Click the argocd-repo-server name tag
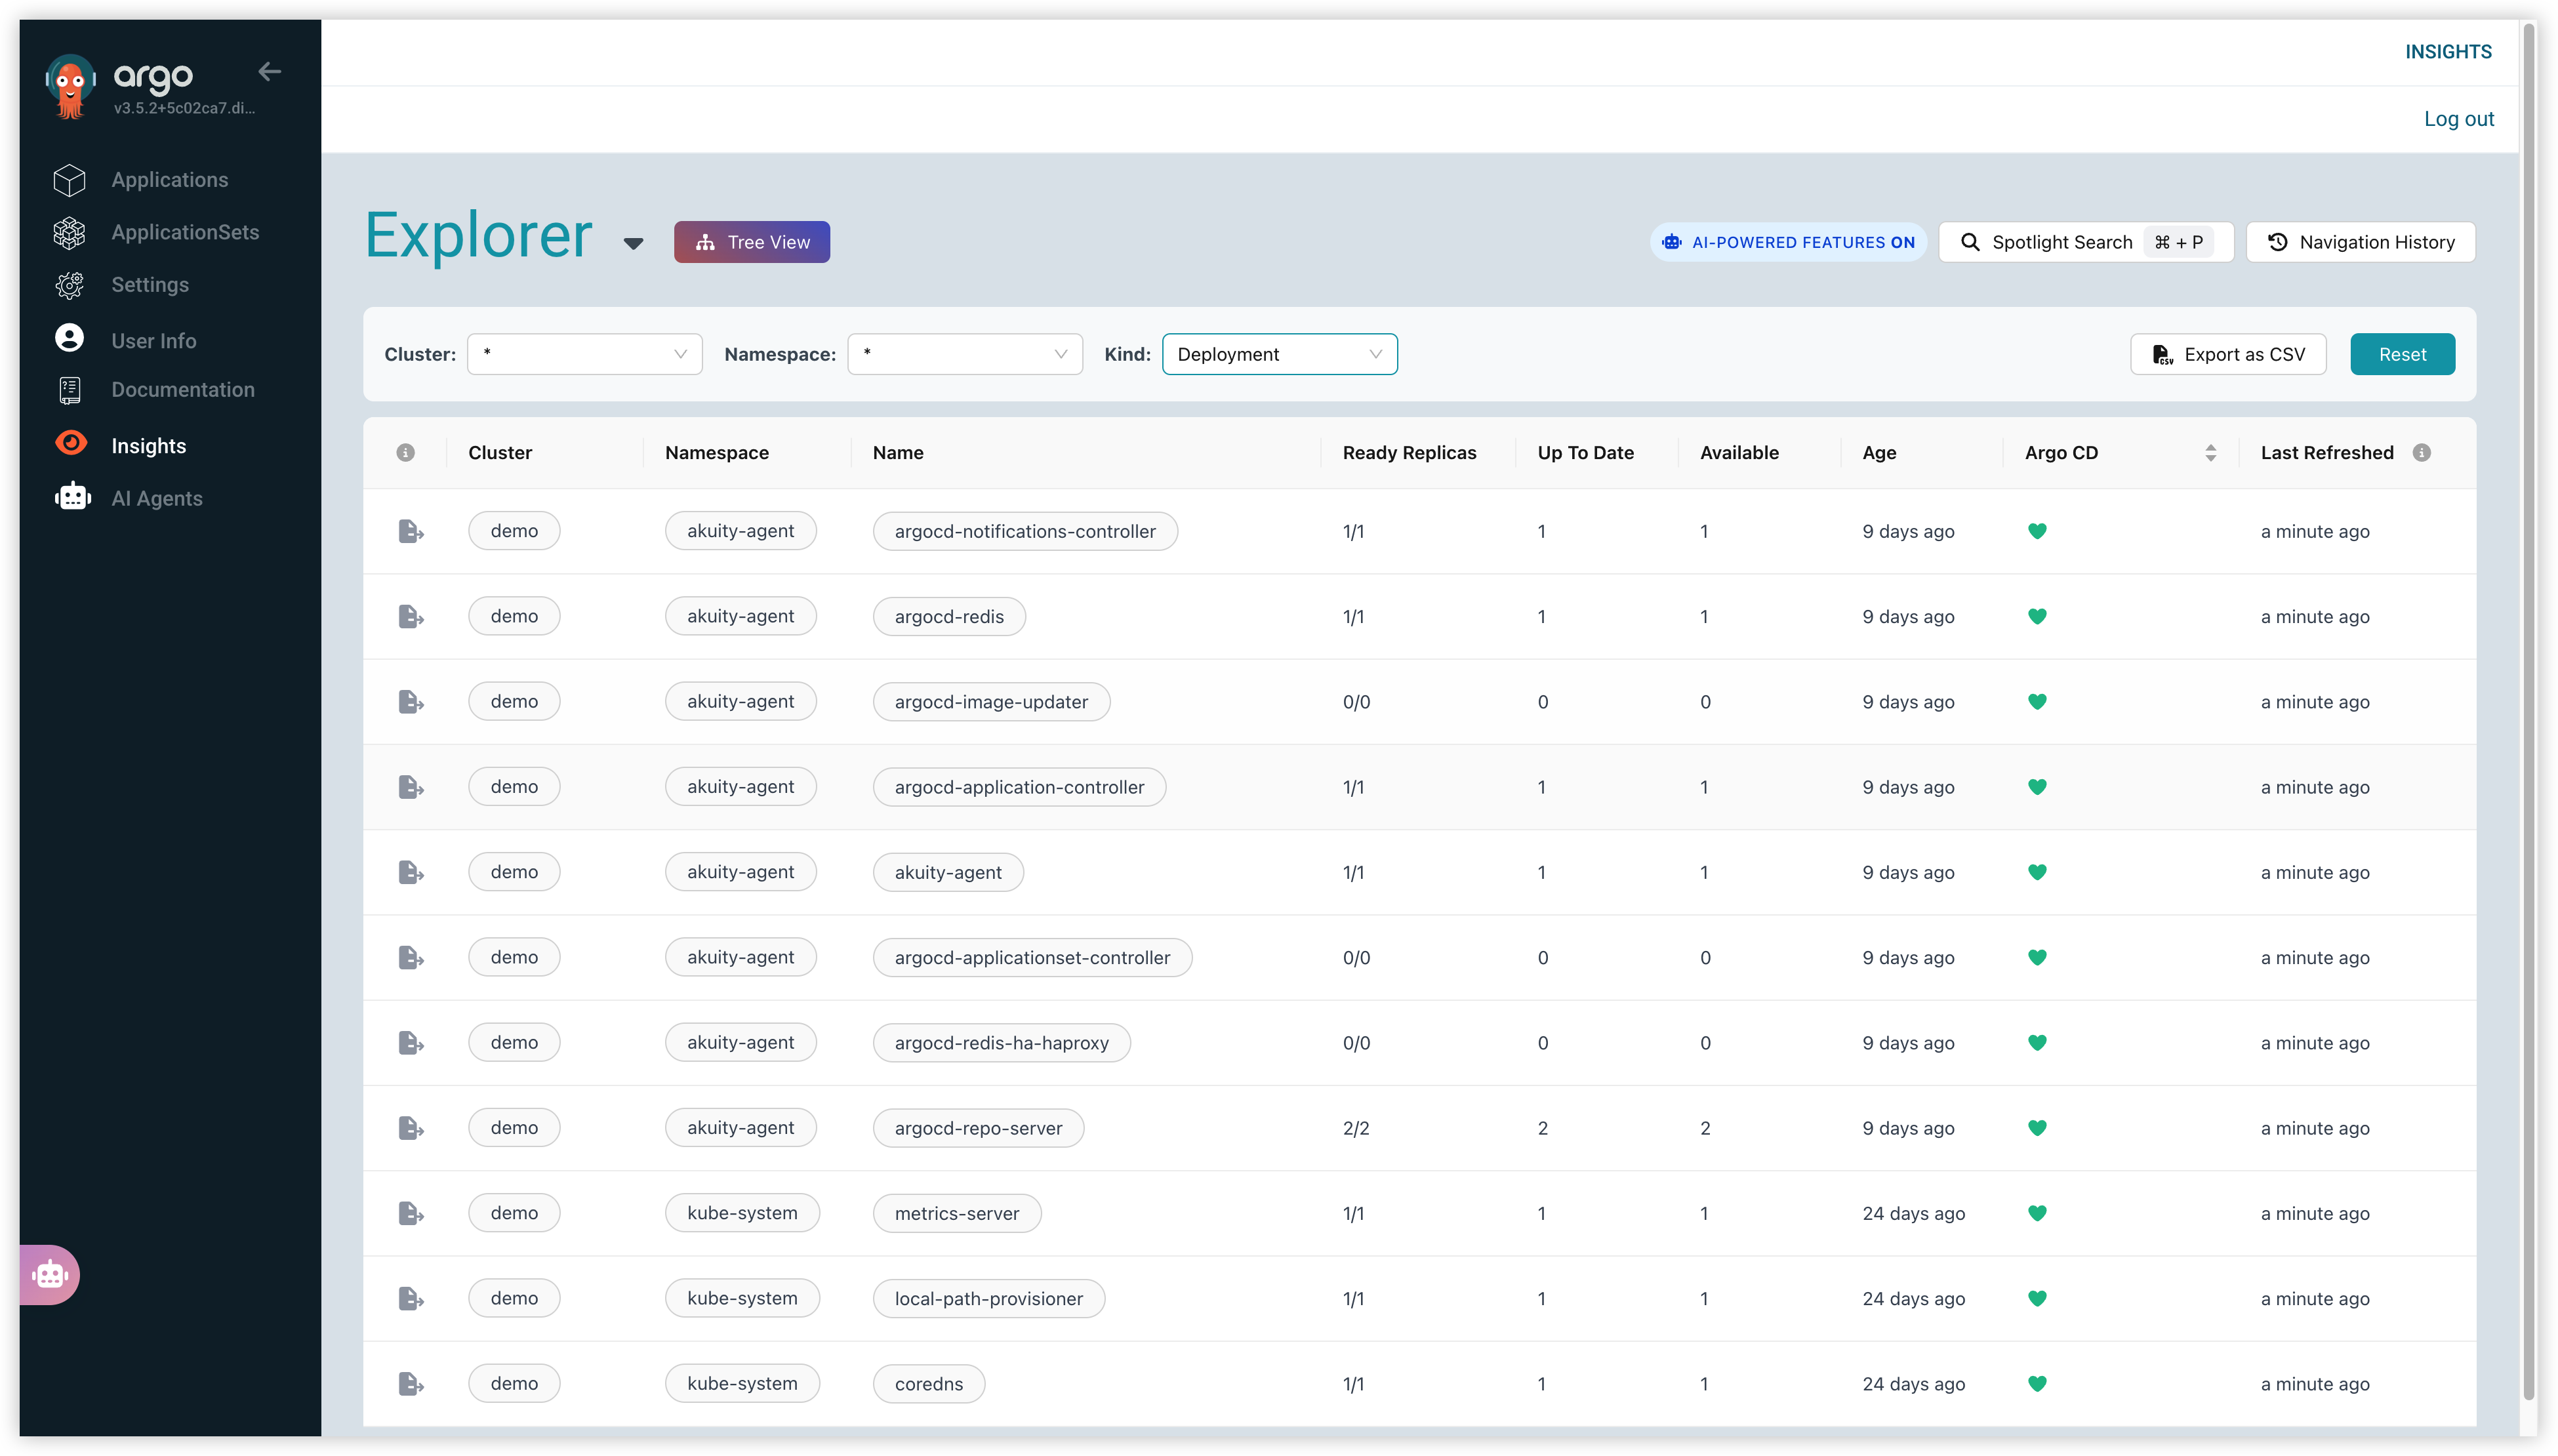2558x1456 pixels. pyautogui.click(x=978, y=1128)
